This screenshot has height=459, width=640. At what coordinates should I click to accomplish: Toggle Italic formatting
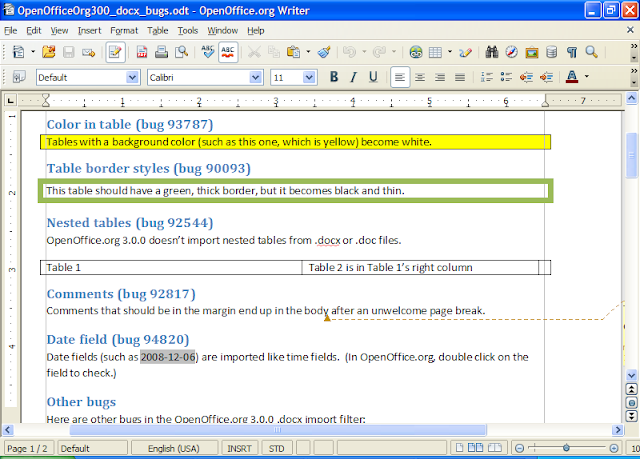click(352, 77)
